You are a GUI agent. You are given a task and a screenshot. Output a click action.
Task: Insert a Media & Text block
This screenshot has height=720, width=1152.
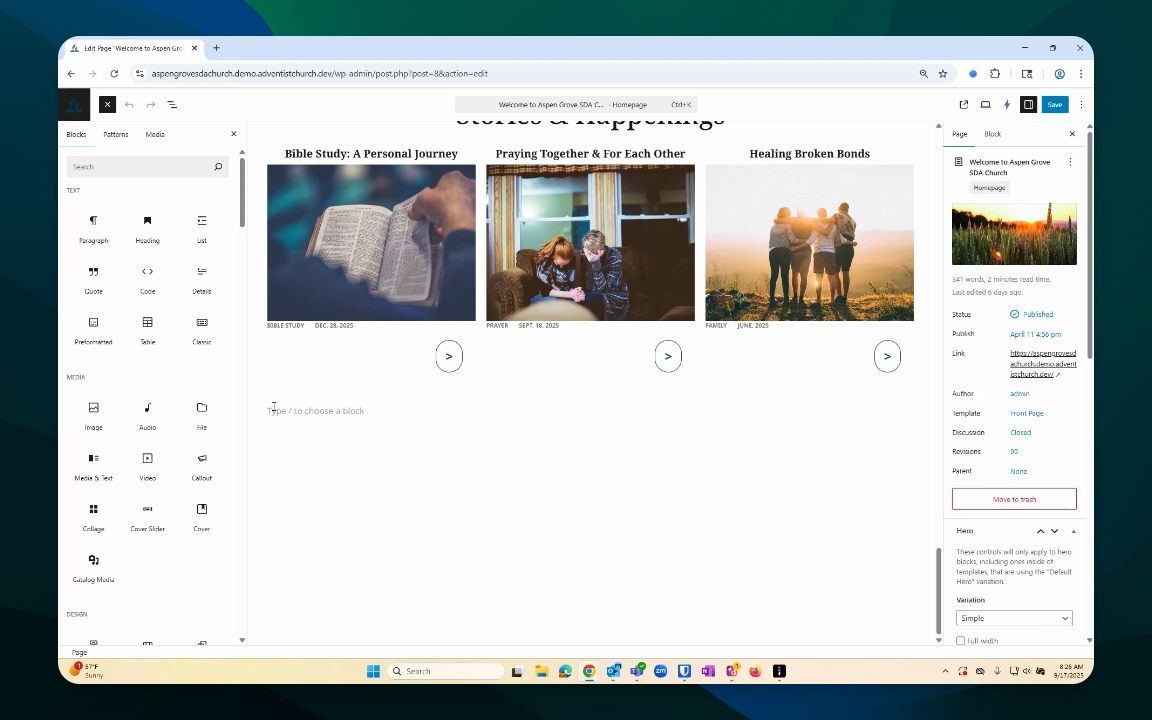(93, 464)
